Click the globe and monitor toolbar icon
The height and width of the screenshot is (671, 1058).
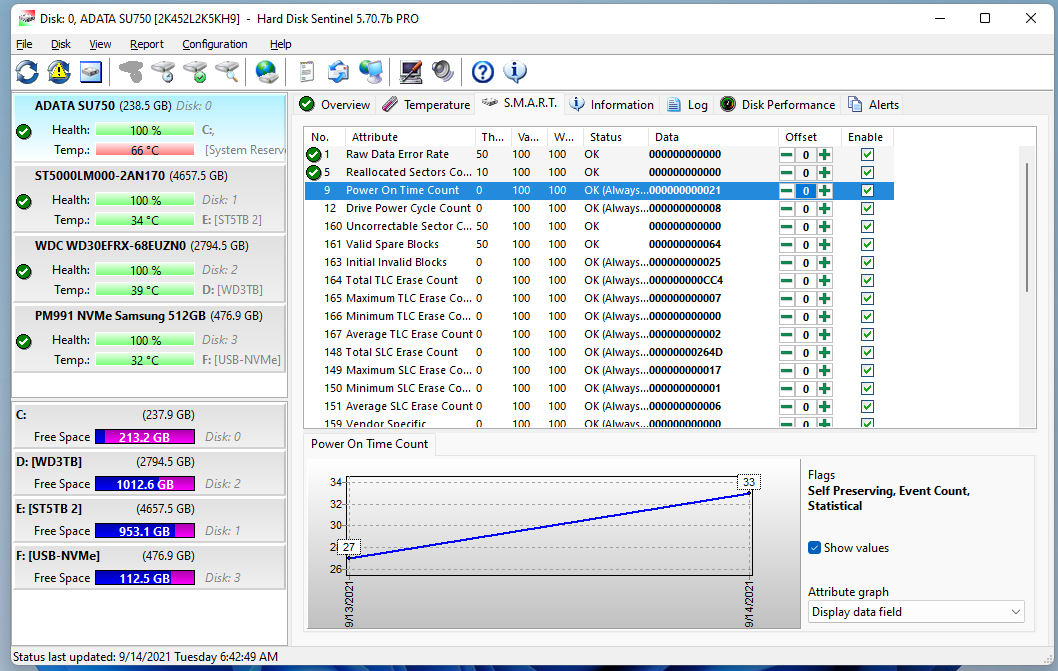(x=370, y=72)
